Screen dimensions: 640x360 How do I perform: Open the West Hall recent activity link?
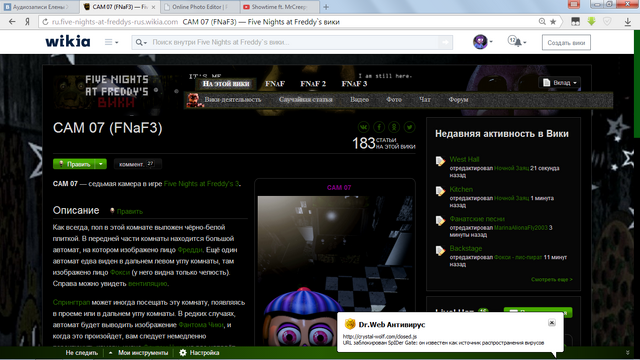pyautogui.click(x=464, y=159)
